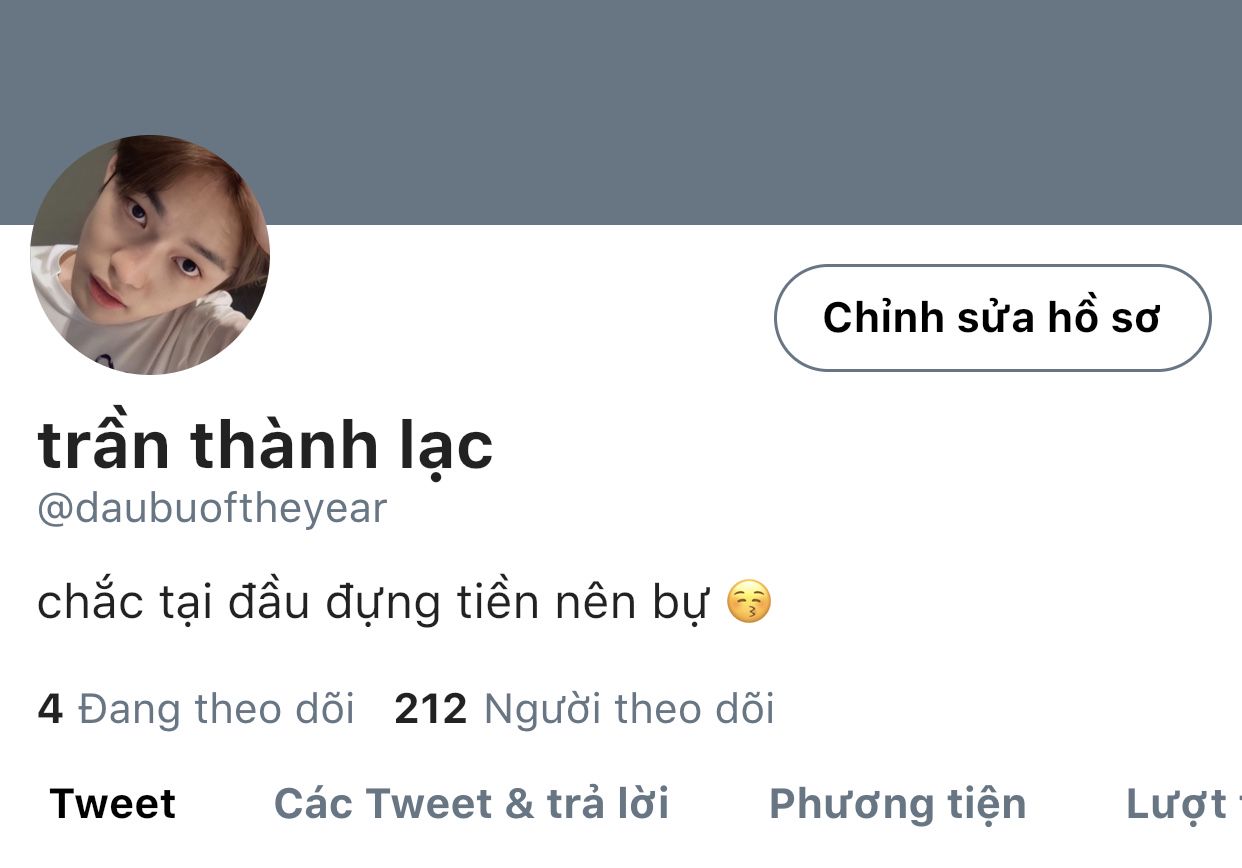This screenshot has height=868, width=1242.
Task: Tap the following count number 4
Action: click(50, 709)
